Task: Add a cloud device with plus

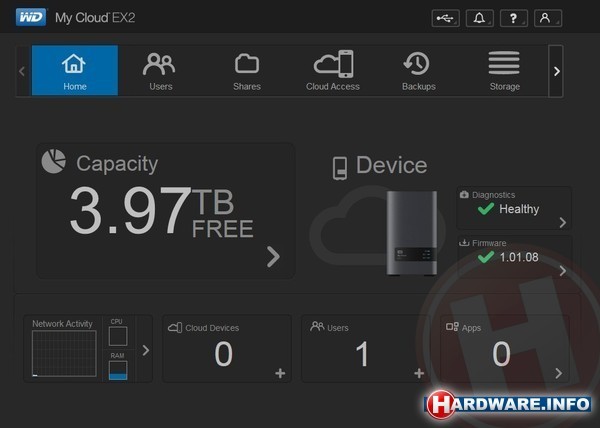Action: click(x=280, y=373)
